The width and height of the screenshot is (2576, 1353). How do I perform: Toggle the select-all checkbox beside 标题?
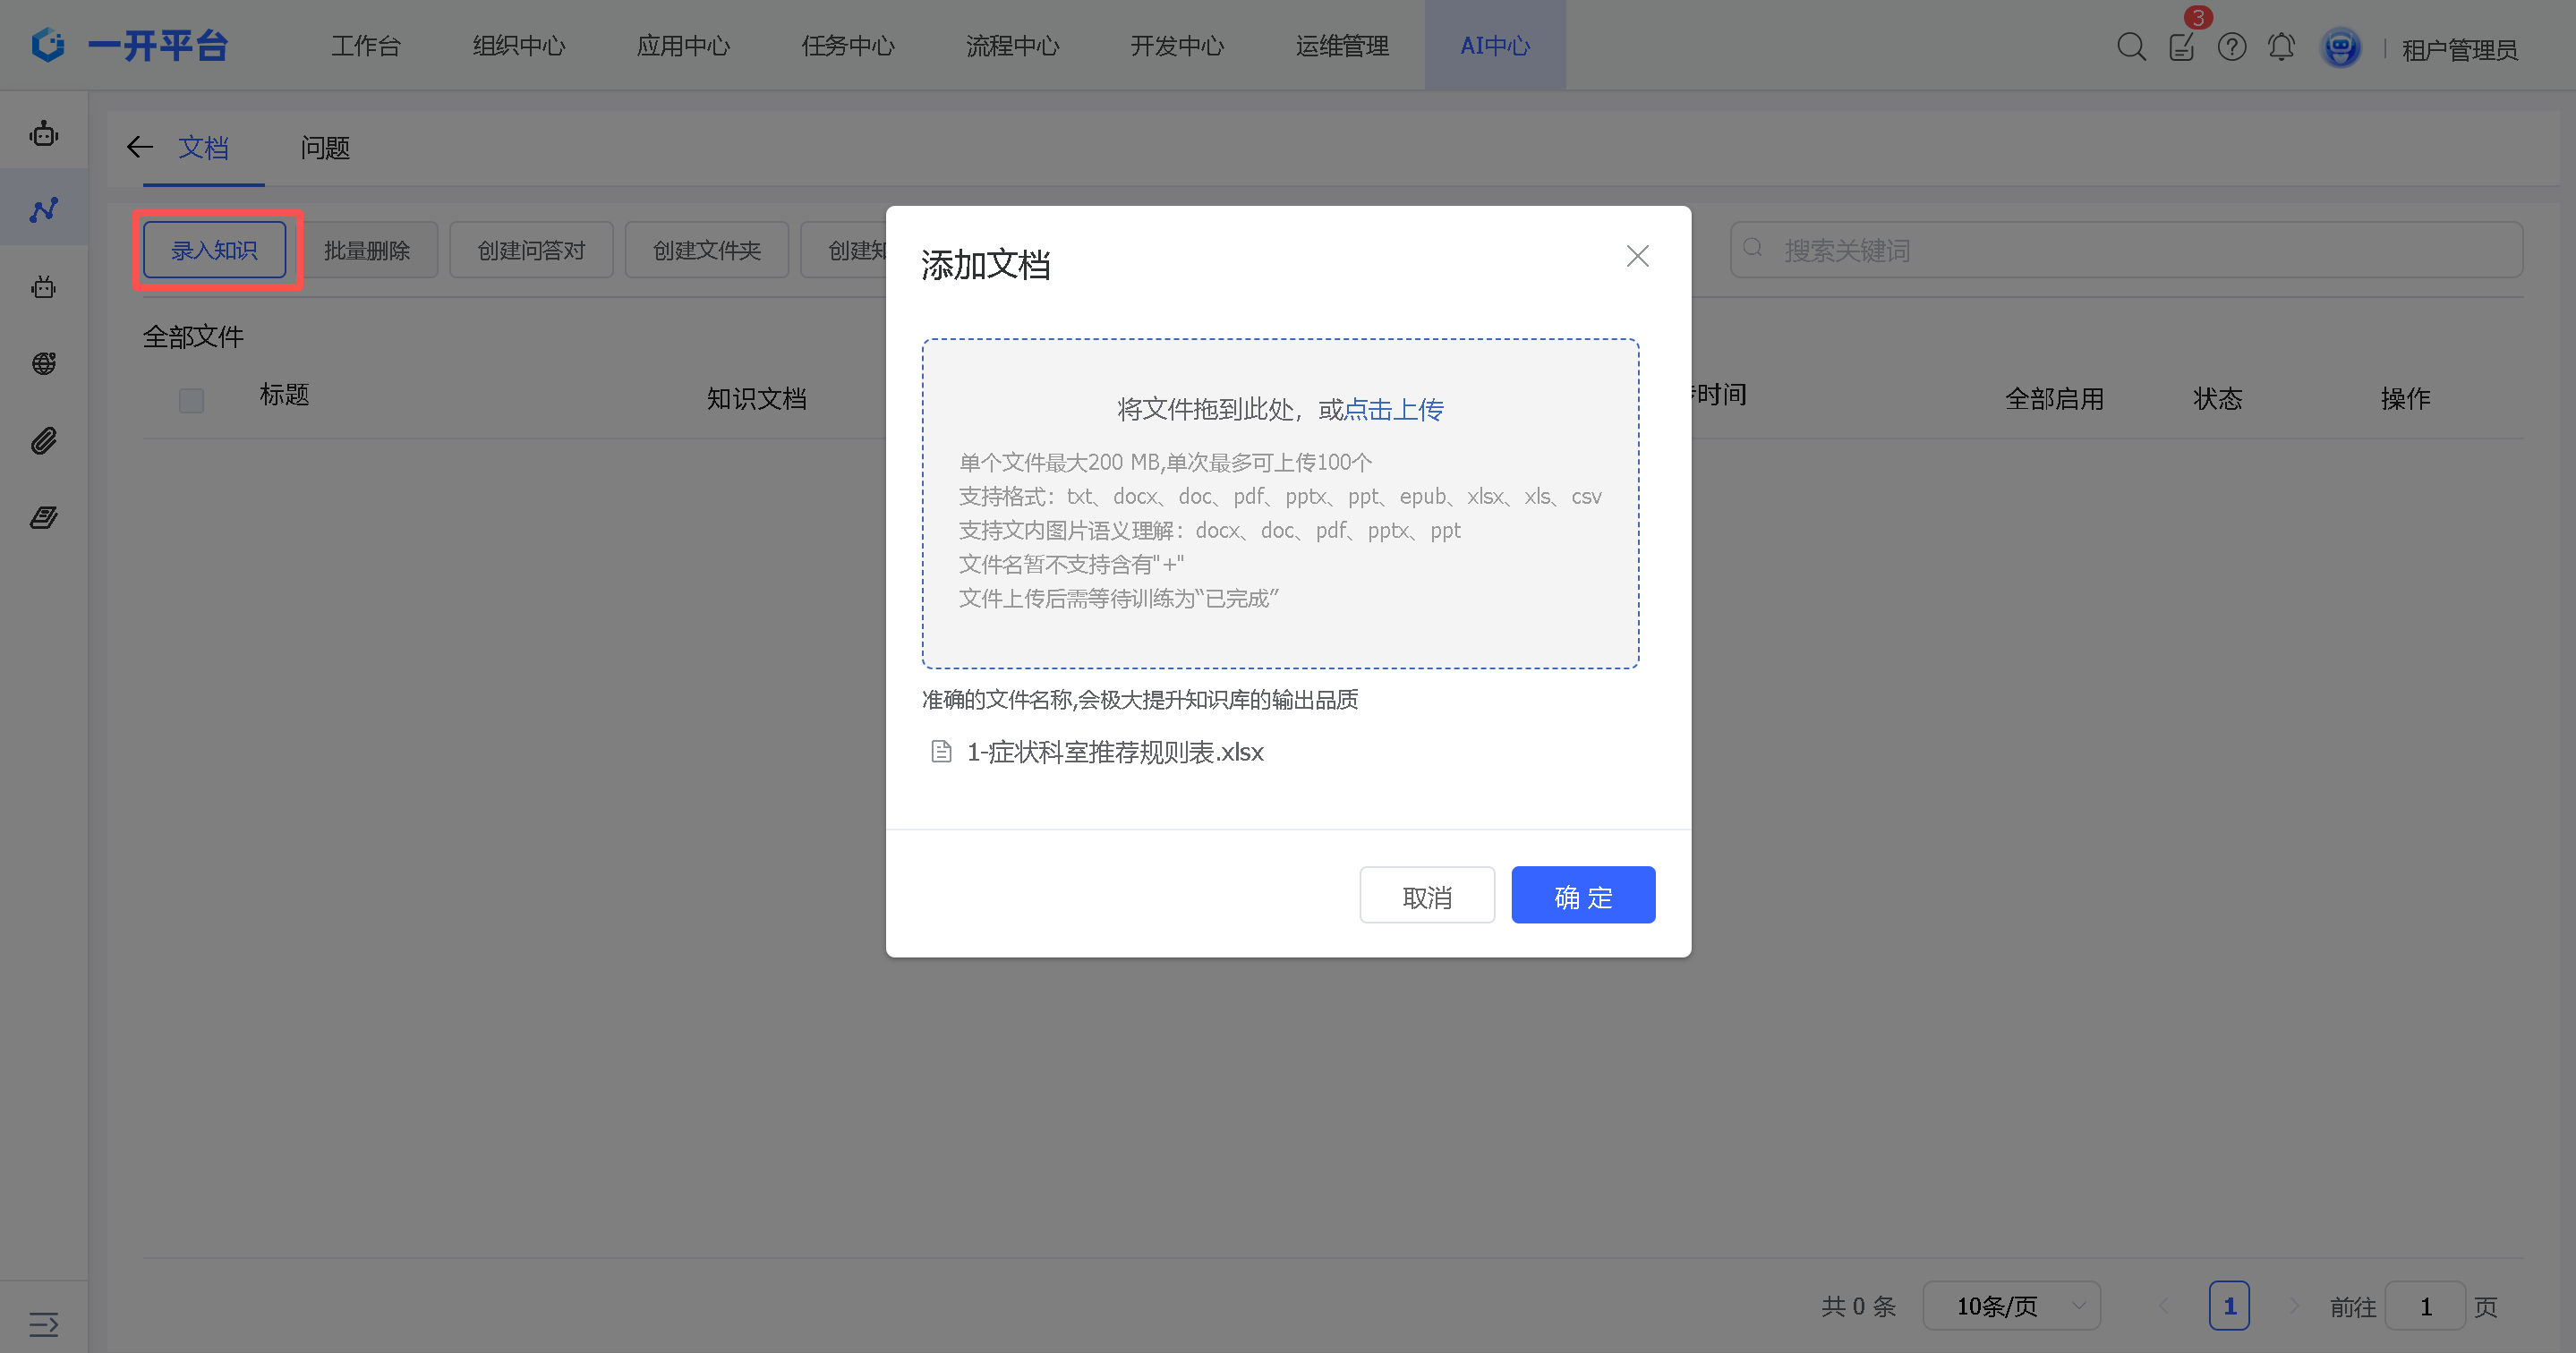coord(191,400)
